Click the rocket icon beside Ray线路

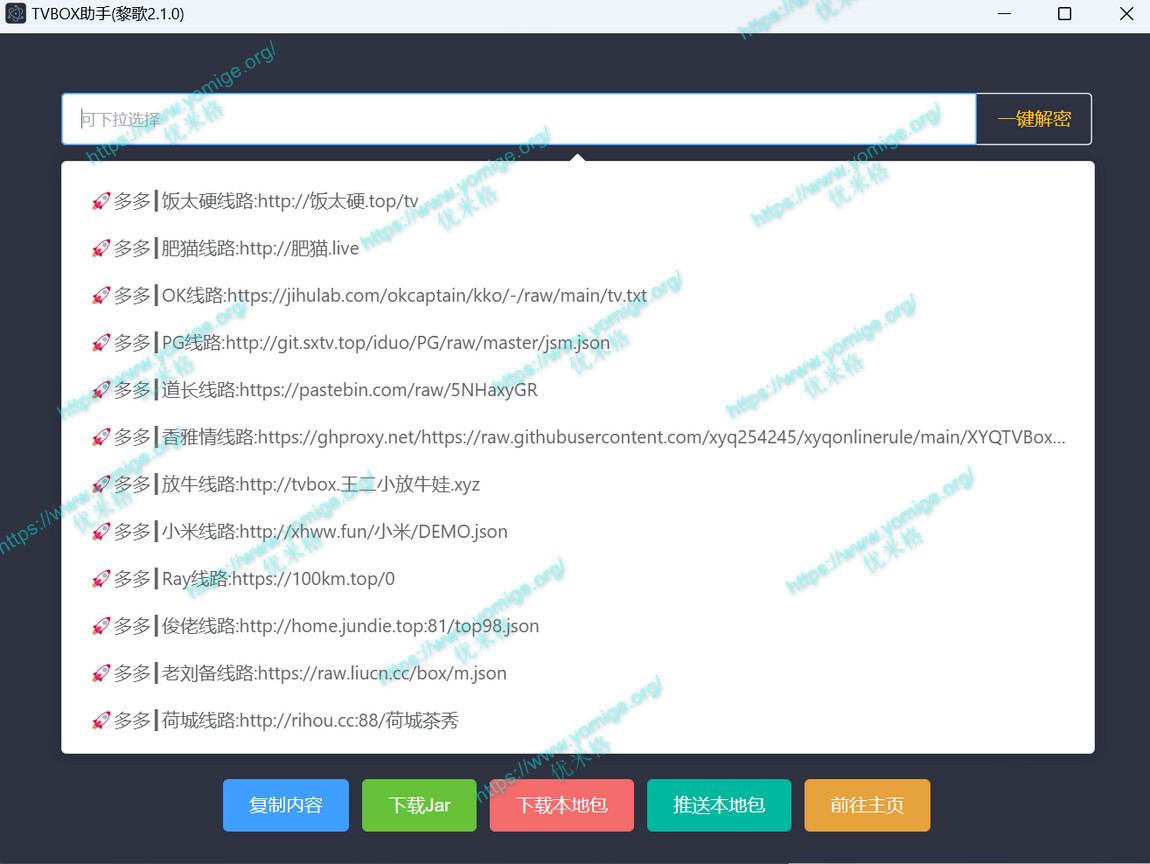[x=100, y=579]
